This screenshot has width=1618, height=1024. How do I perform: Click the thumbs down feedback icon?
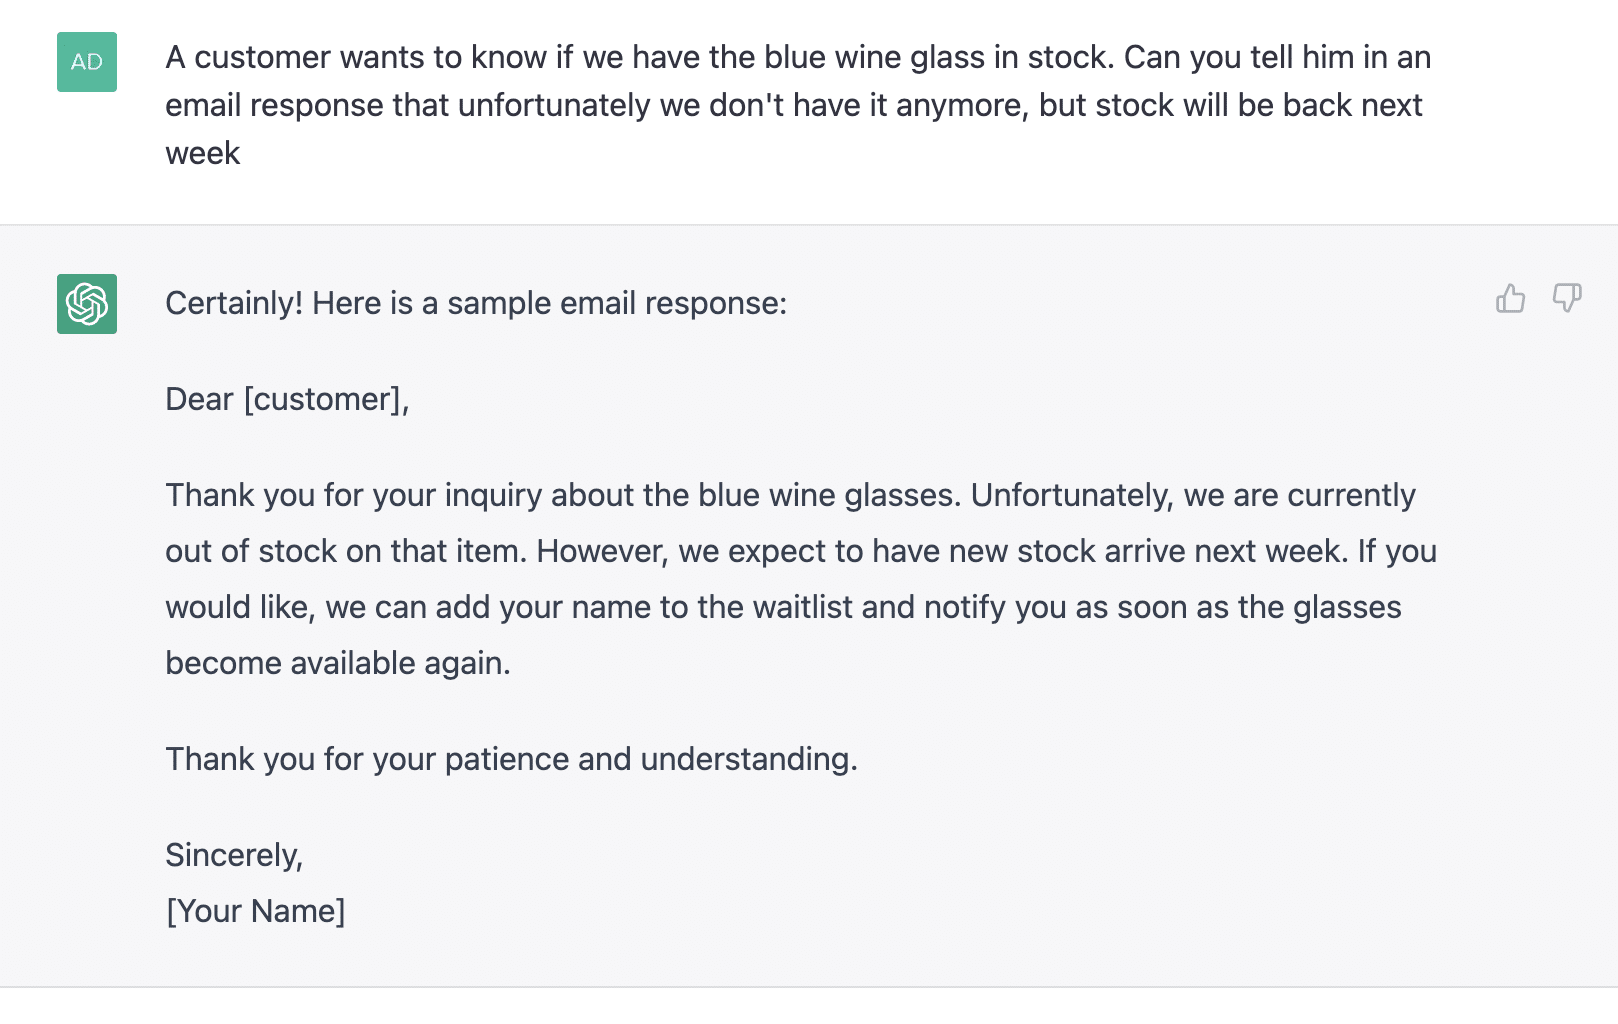1566,298
